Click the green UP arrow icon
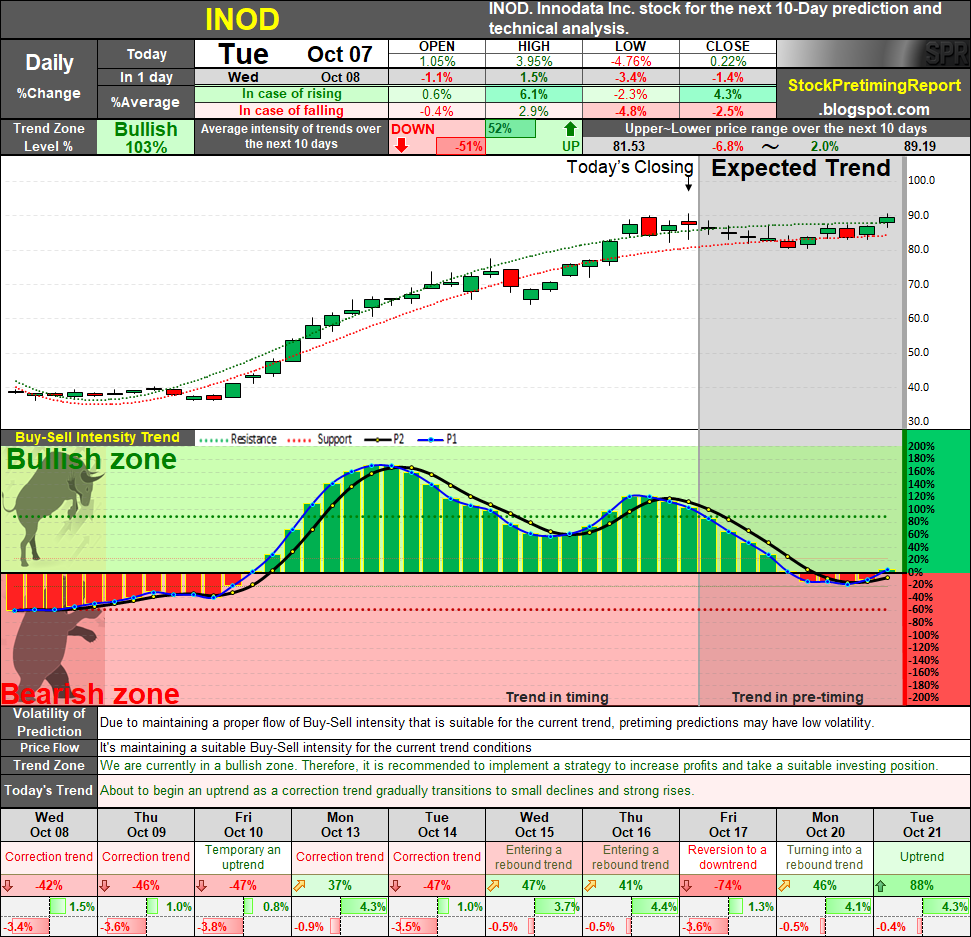Screen dimensions: 971x937 (570, 129)
